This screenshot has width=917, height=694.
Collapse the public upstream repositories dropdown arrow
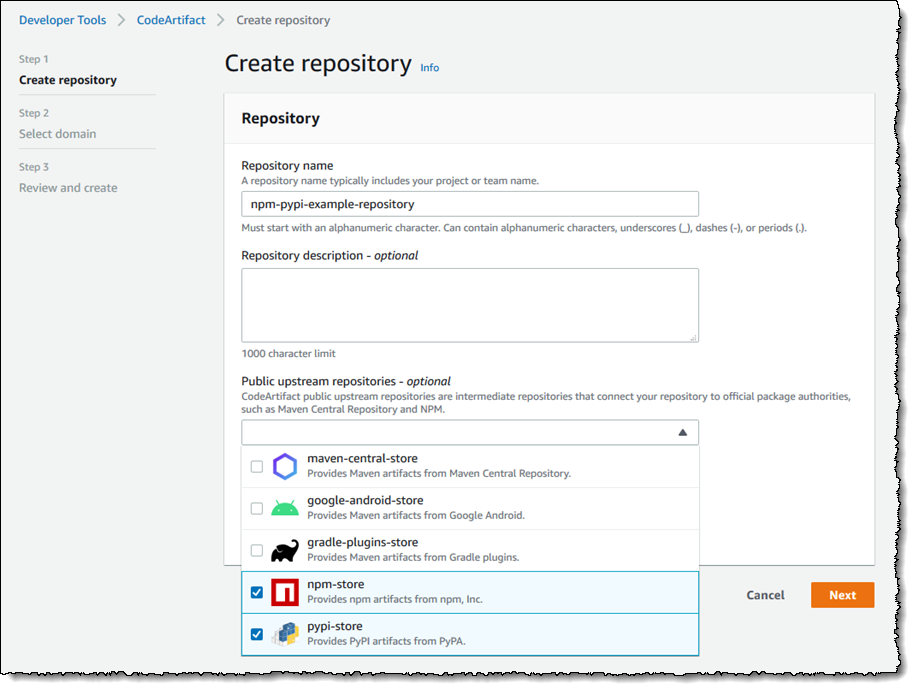pos(682,433)
